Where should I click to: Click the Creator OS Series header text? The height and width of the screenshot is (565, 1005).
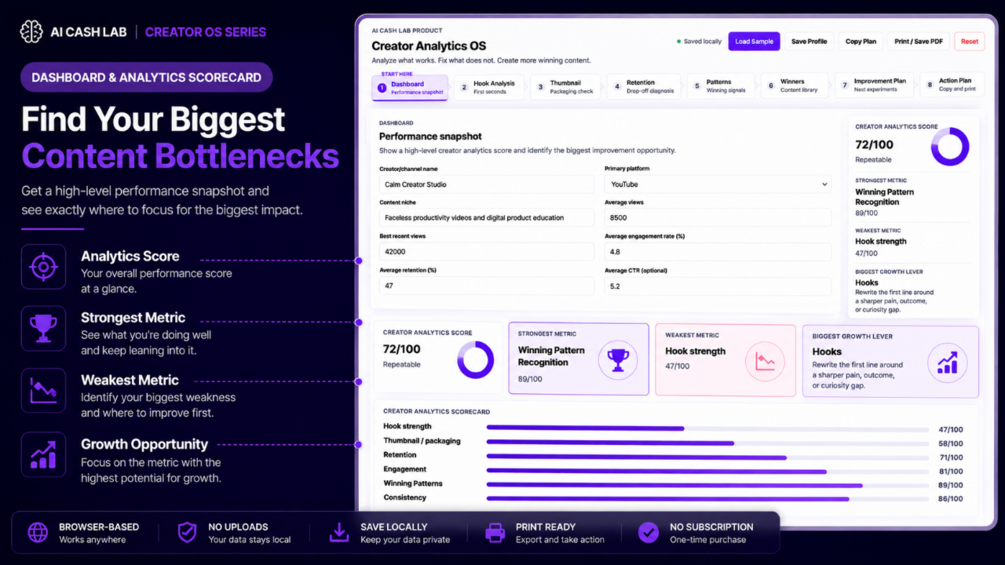coord(205,32)
